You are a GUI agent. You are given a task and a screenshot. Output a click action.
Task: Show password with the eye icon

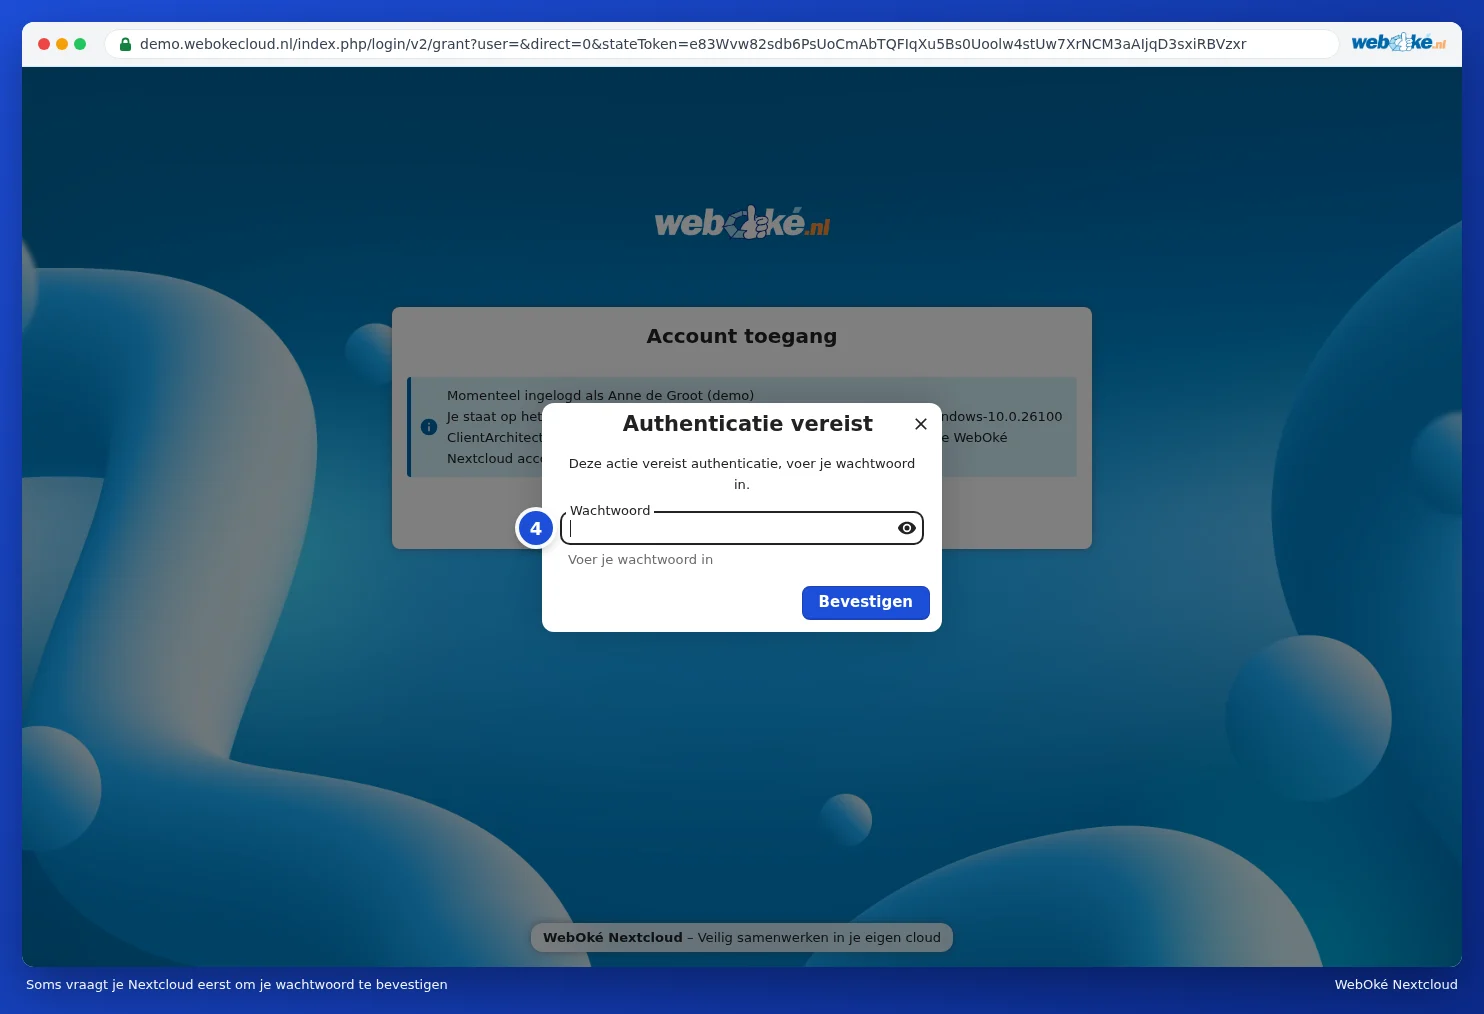coord(907,528)
